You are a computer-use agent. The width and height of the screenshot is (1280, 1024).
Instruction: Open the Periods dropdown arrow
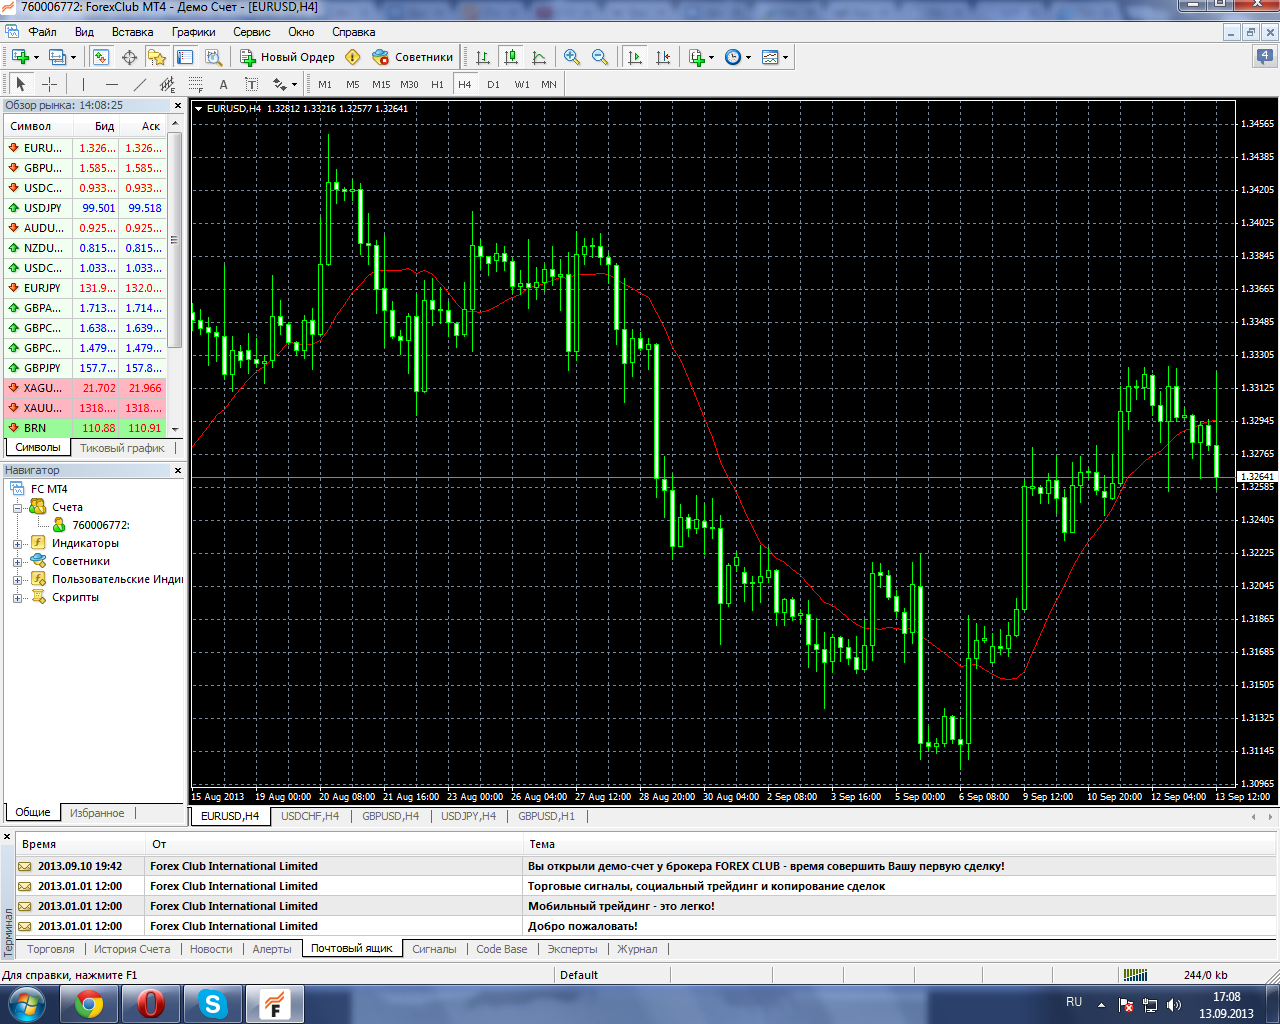coord(748,57)
